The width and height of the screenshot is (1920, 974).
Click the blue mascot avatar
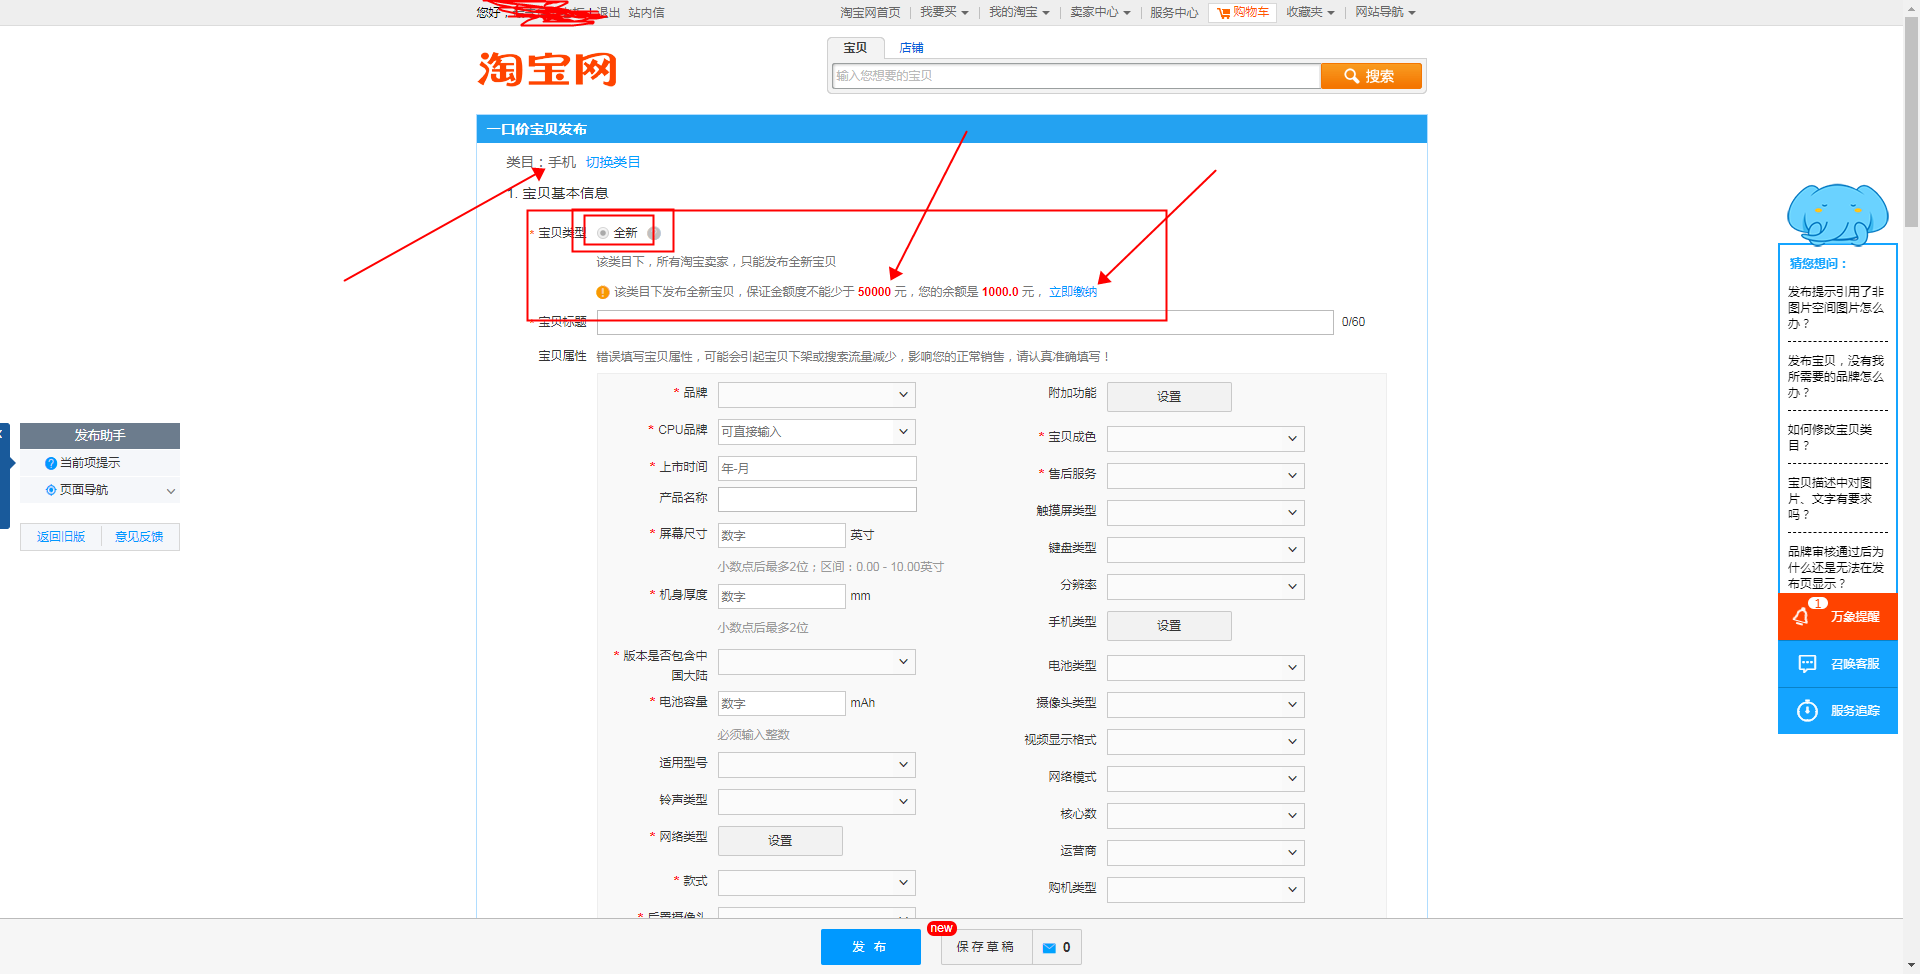pyautogui.click(x=1837, y=214)
